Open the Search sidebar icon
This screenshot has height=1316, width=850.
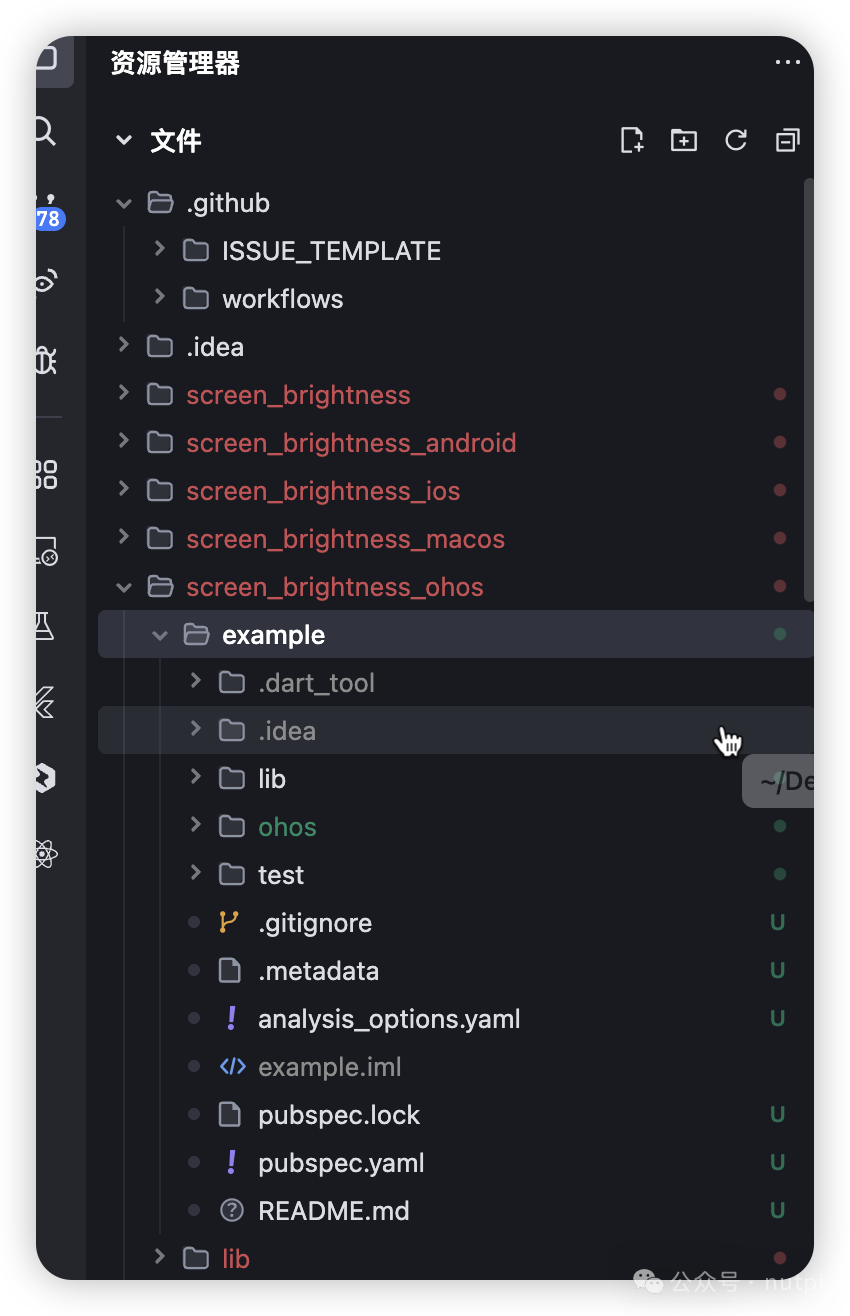pos(45,130)
